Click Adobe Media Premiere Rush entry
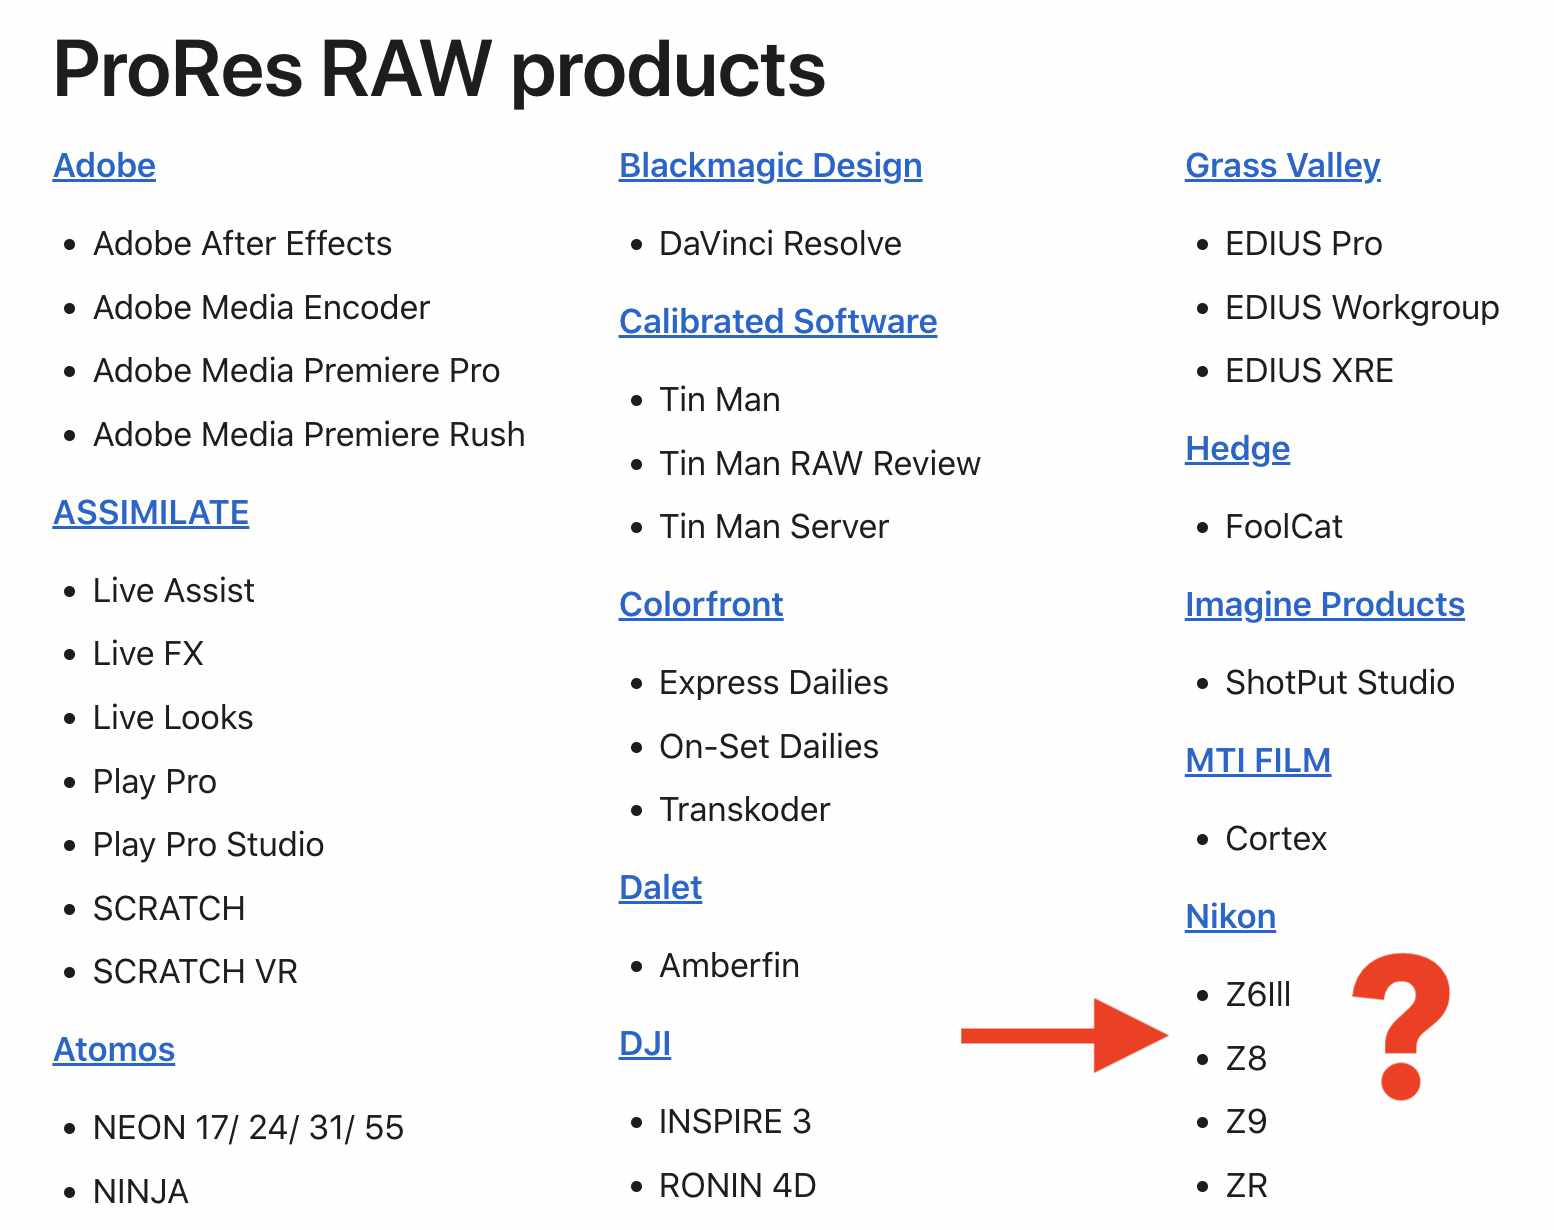The width and height of the screenshot is (1554, 1230). [x=309, y=435]
